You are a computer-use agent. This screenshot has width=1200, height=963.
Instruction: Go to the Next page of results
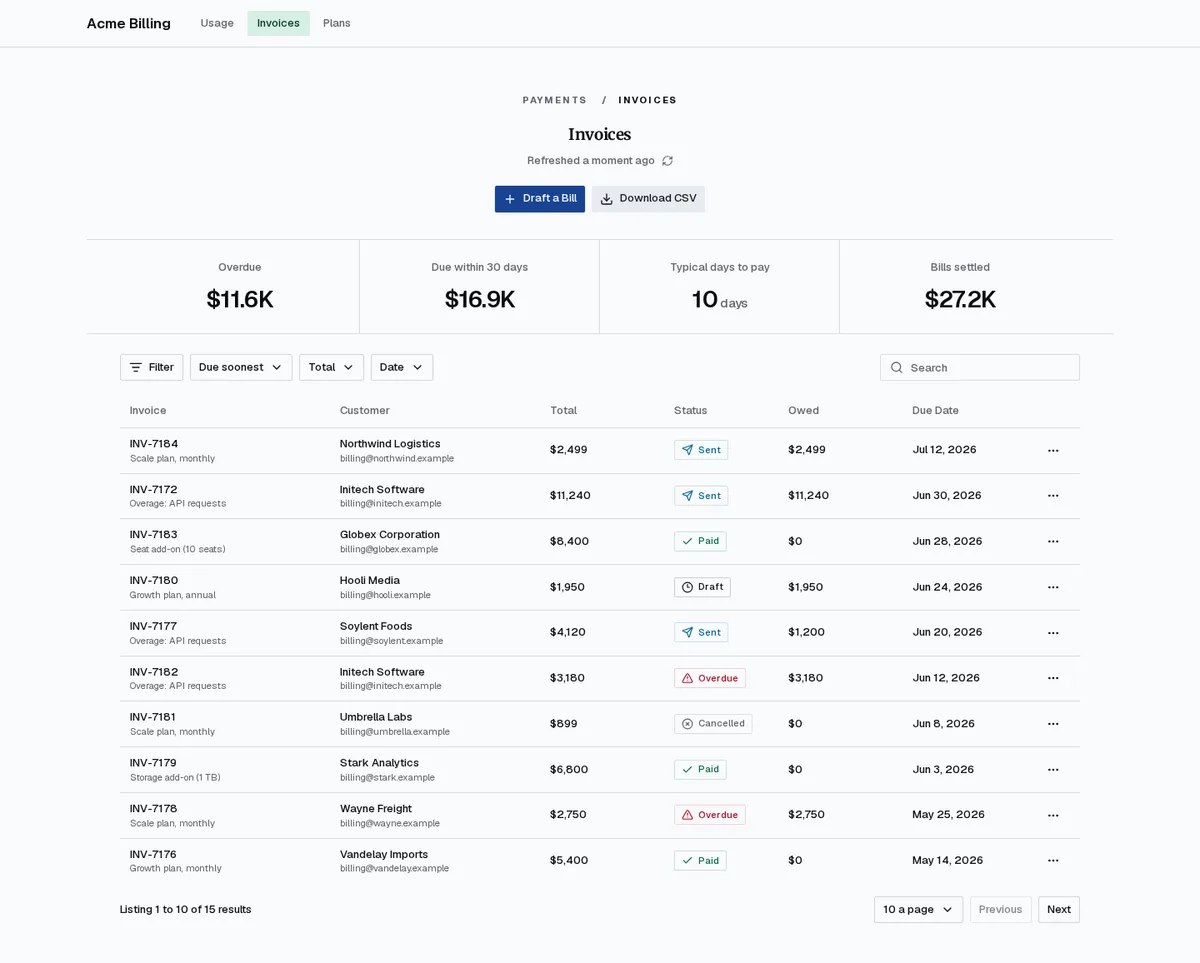[1059, 909]
